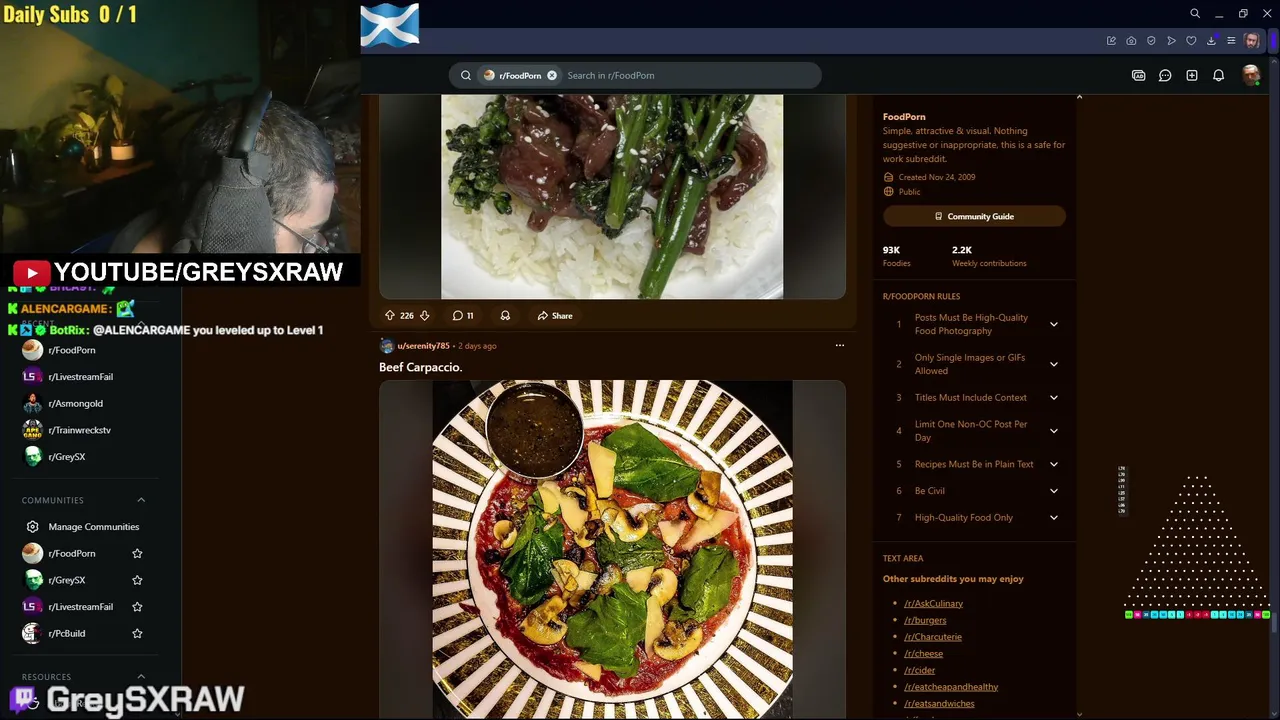Open r/FoodPorn in Recent list
This screenshot has width=1280, height=720.
tap(72, 350)
